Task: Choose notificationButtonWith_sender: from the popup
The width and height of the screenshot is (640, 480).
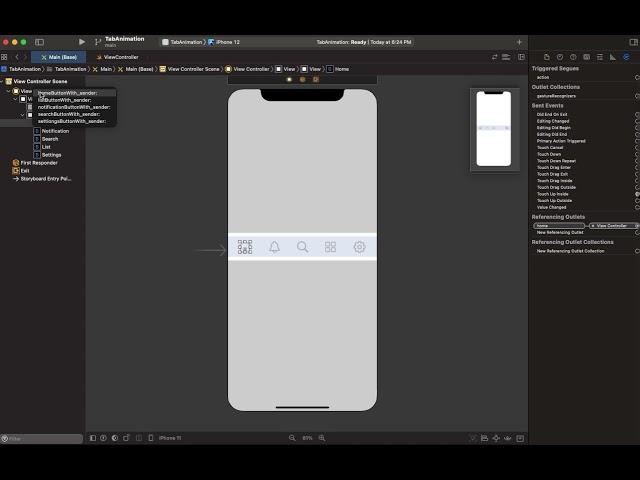Action: pos(75,107)
